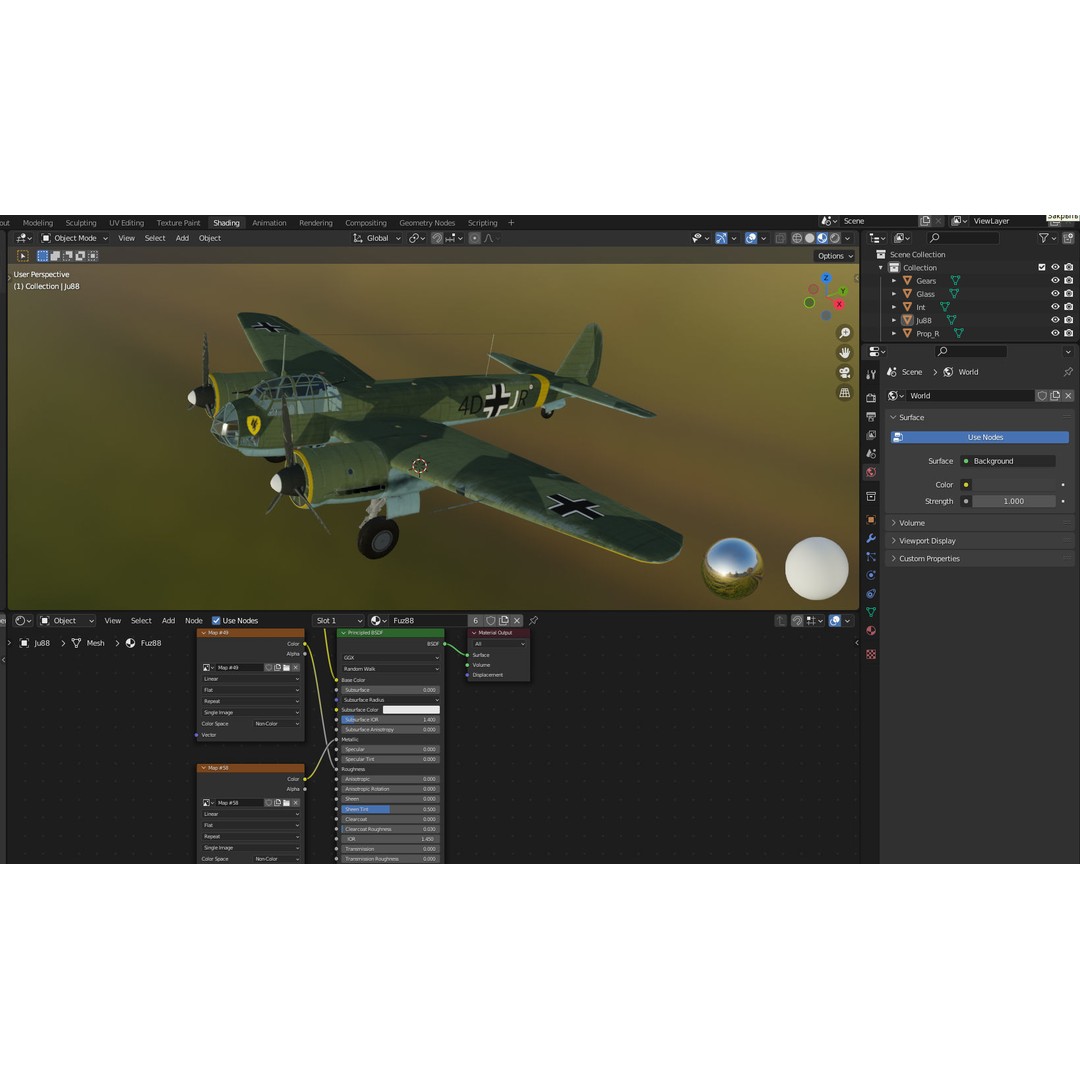The height and width of the screenshot is (1080, 1080).
Task: Open the Tool settings properties tab
Action: pos(871,374)
